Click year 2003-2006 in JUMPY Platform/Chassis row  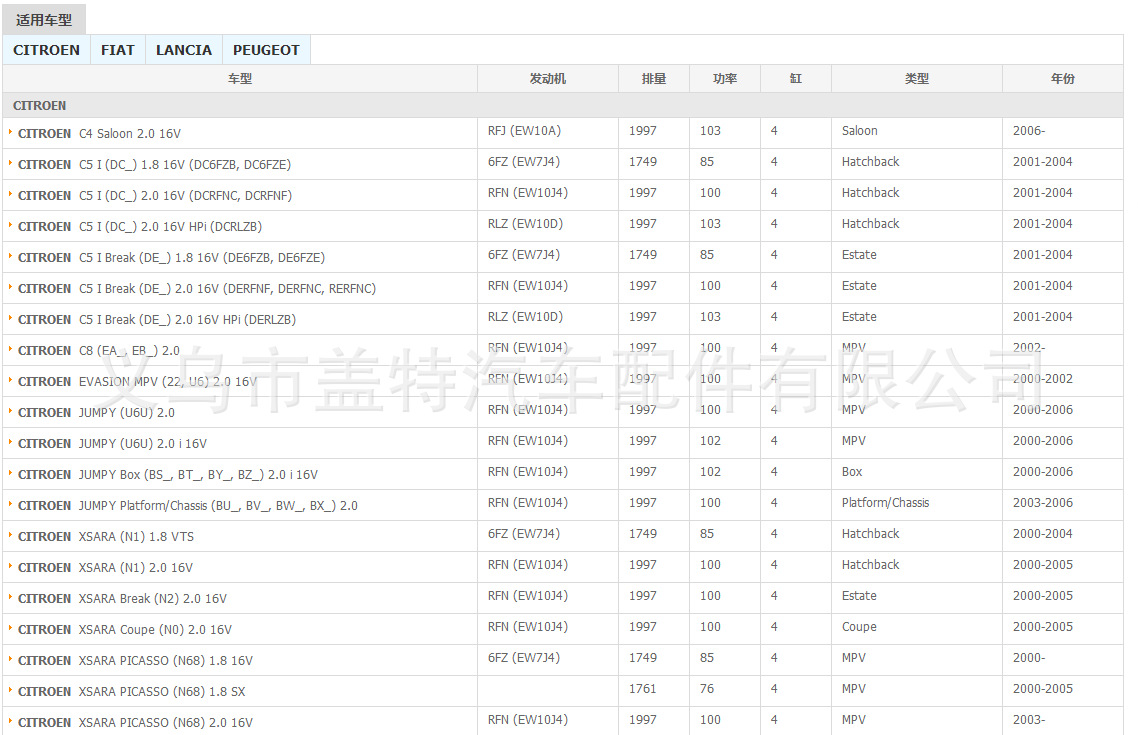click(1043, 503)
